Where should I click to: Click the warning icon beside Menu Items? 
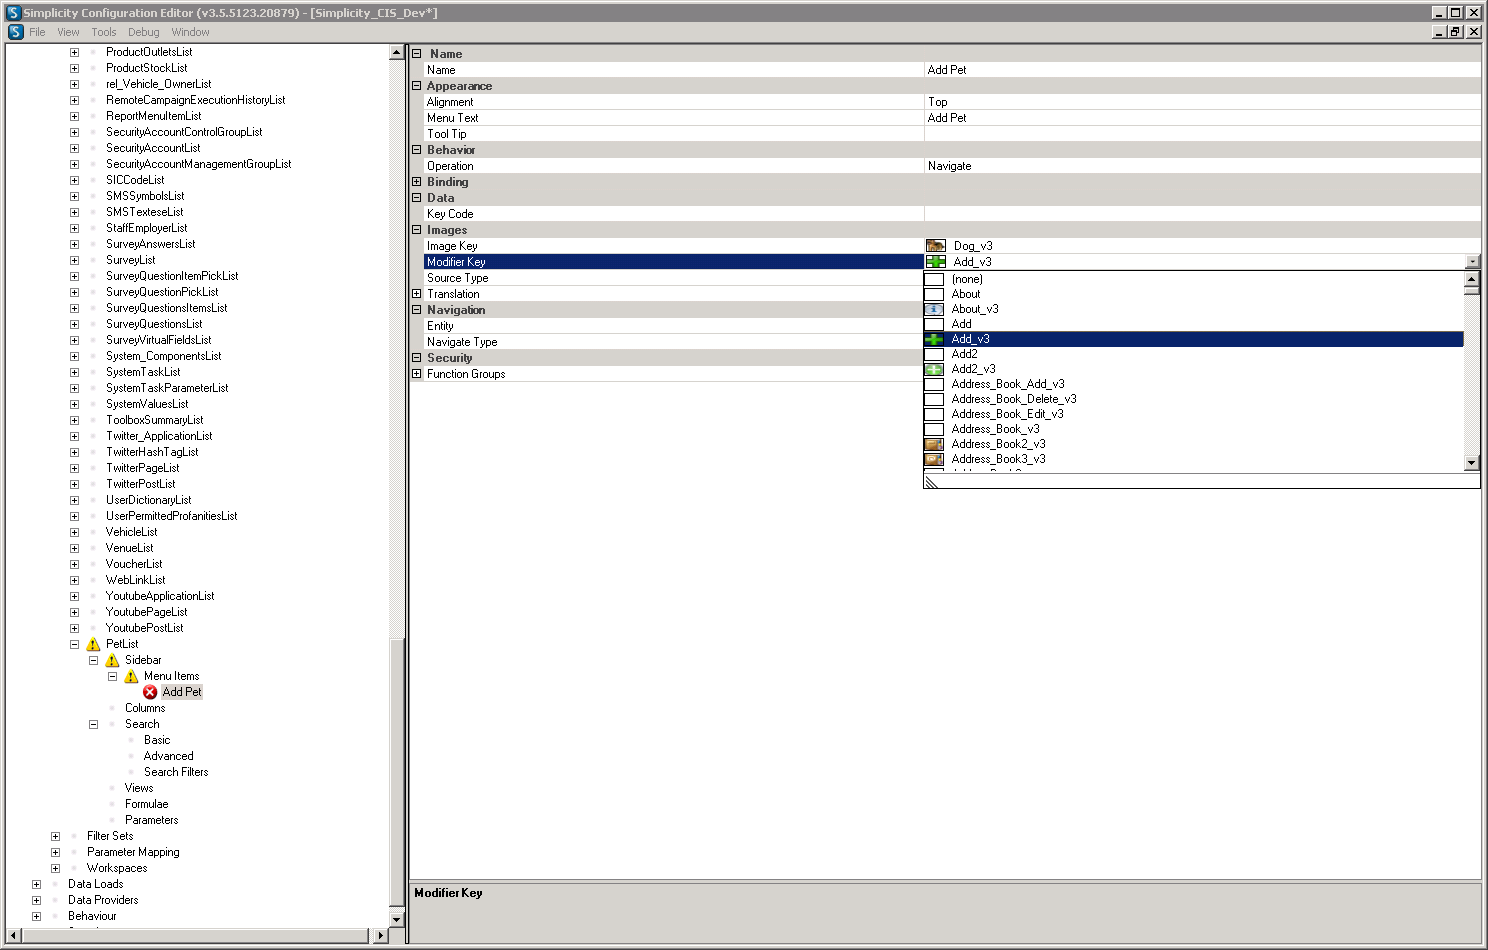click(x=131, y=676)
